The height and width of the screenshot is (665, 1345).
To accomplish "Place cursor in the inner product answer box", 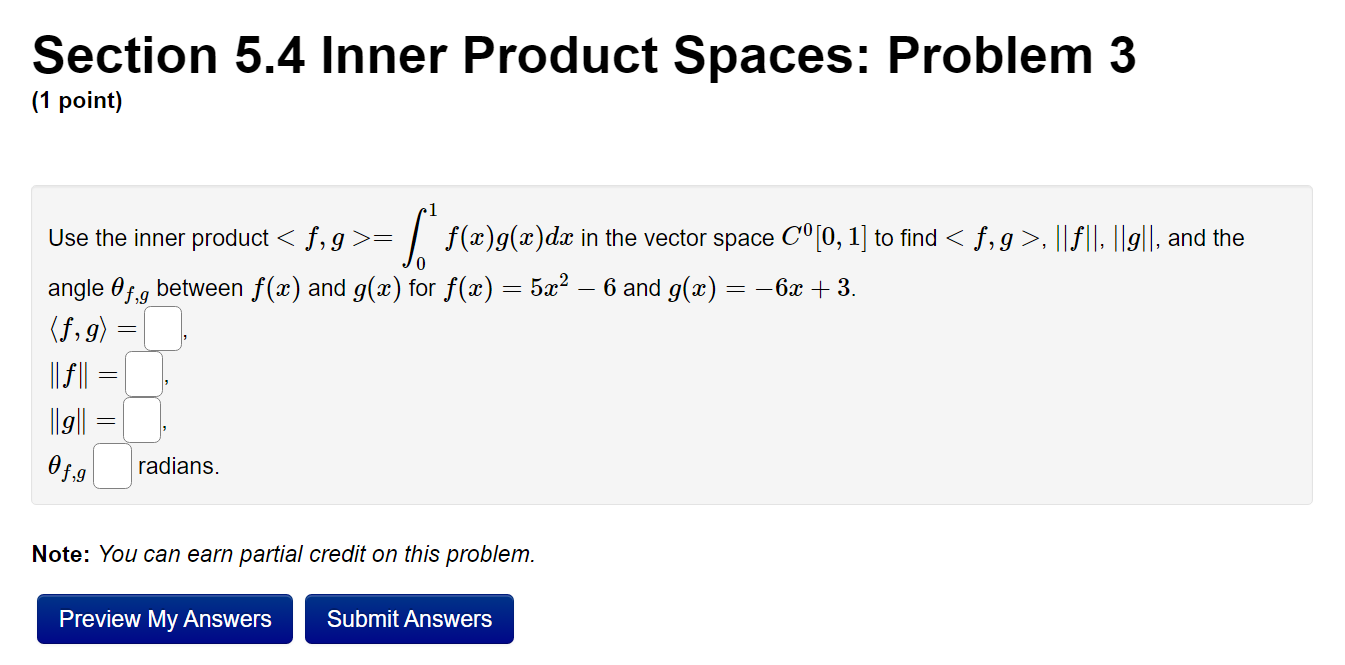I will pos(162,327).
